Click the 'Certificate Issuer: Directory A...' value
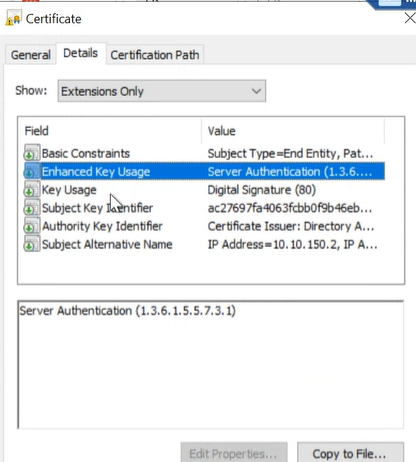 (x=291, y=226)
